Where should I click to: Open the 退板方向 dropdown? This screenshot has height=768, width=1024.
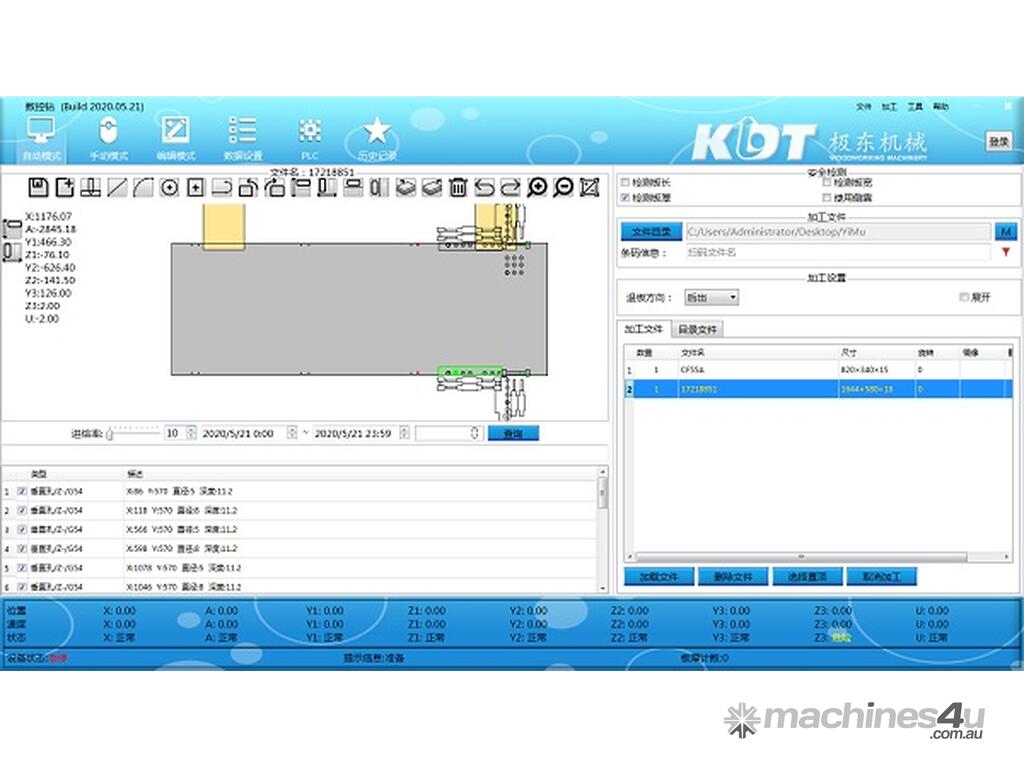click(x=711, y=297)
